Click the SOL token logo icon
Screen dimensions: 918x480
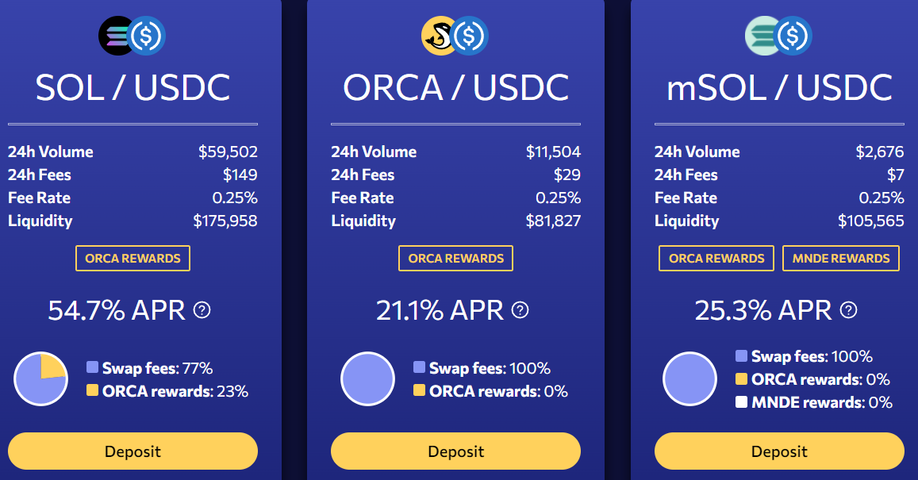pyautogui.click(x=116, y=36)
